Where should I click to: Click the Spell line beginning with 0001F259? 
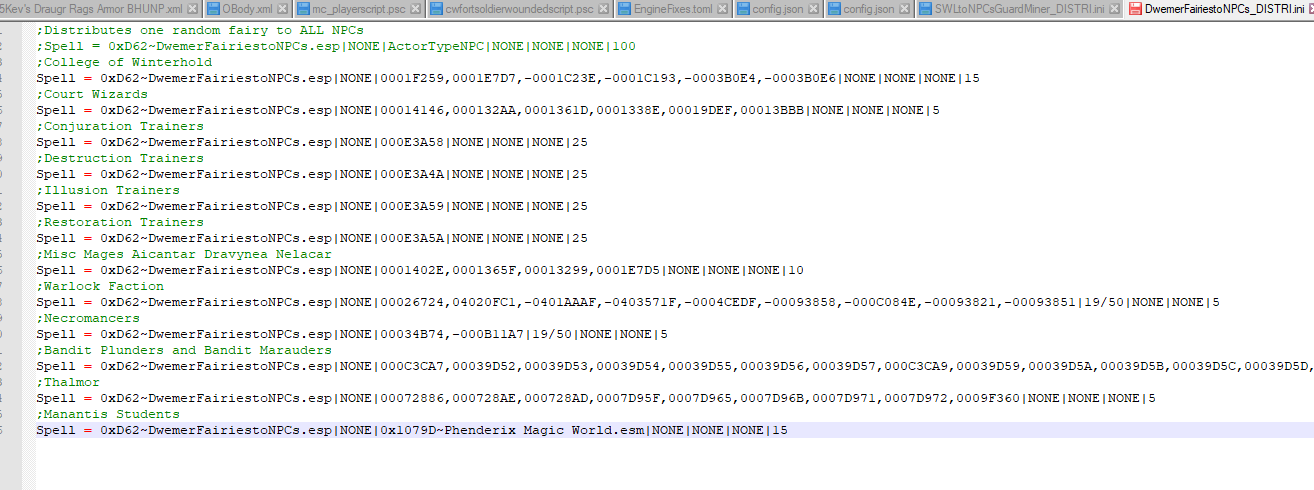point(508,78)
